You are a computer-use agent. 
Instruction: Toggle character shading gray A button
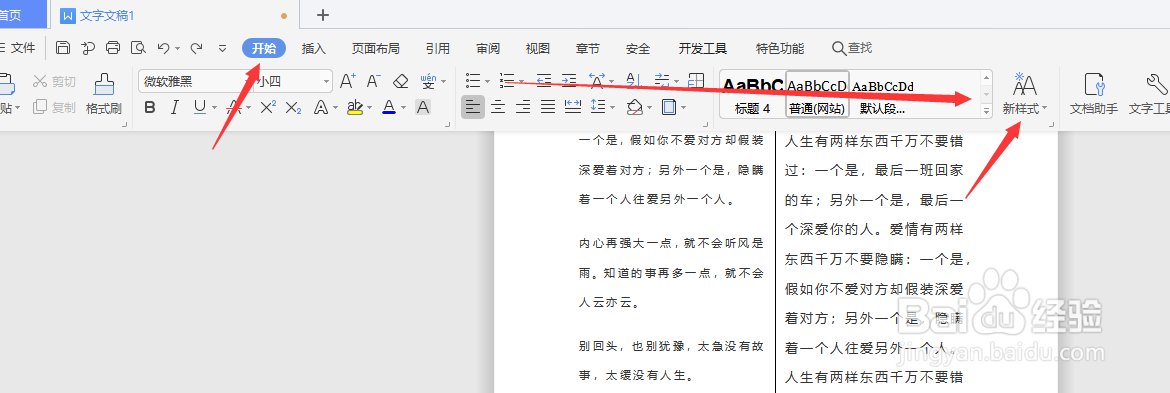click(423, 107)
